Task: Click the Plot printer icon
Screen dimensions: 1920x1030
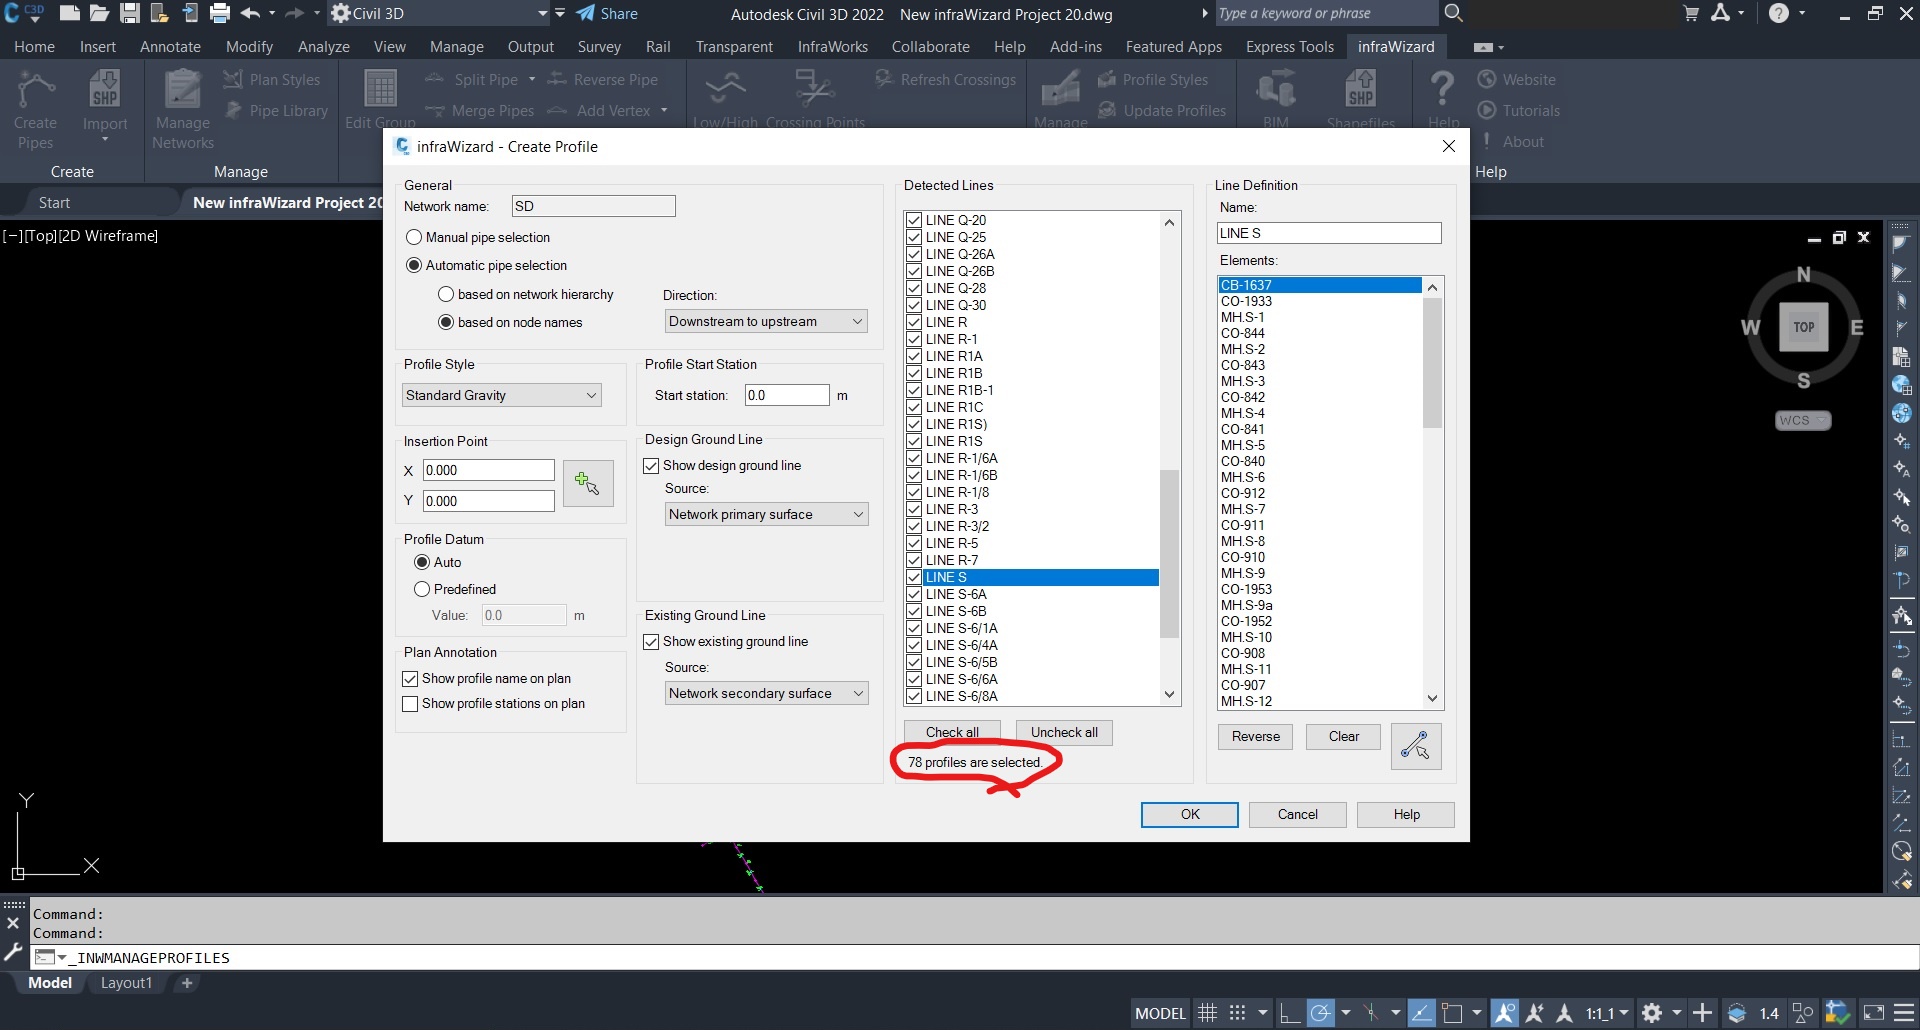Action: (x=220, y=13)
